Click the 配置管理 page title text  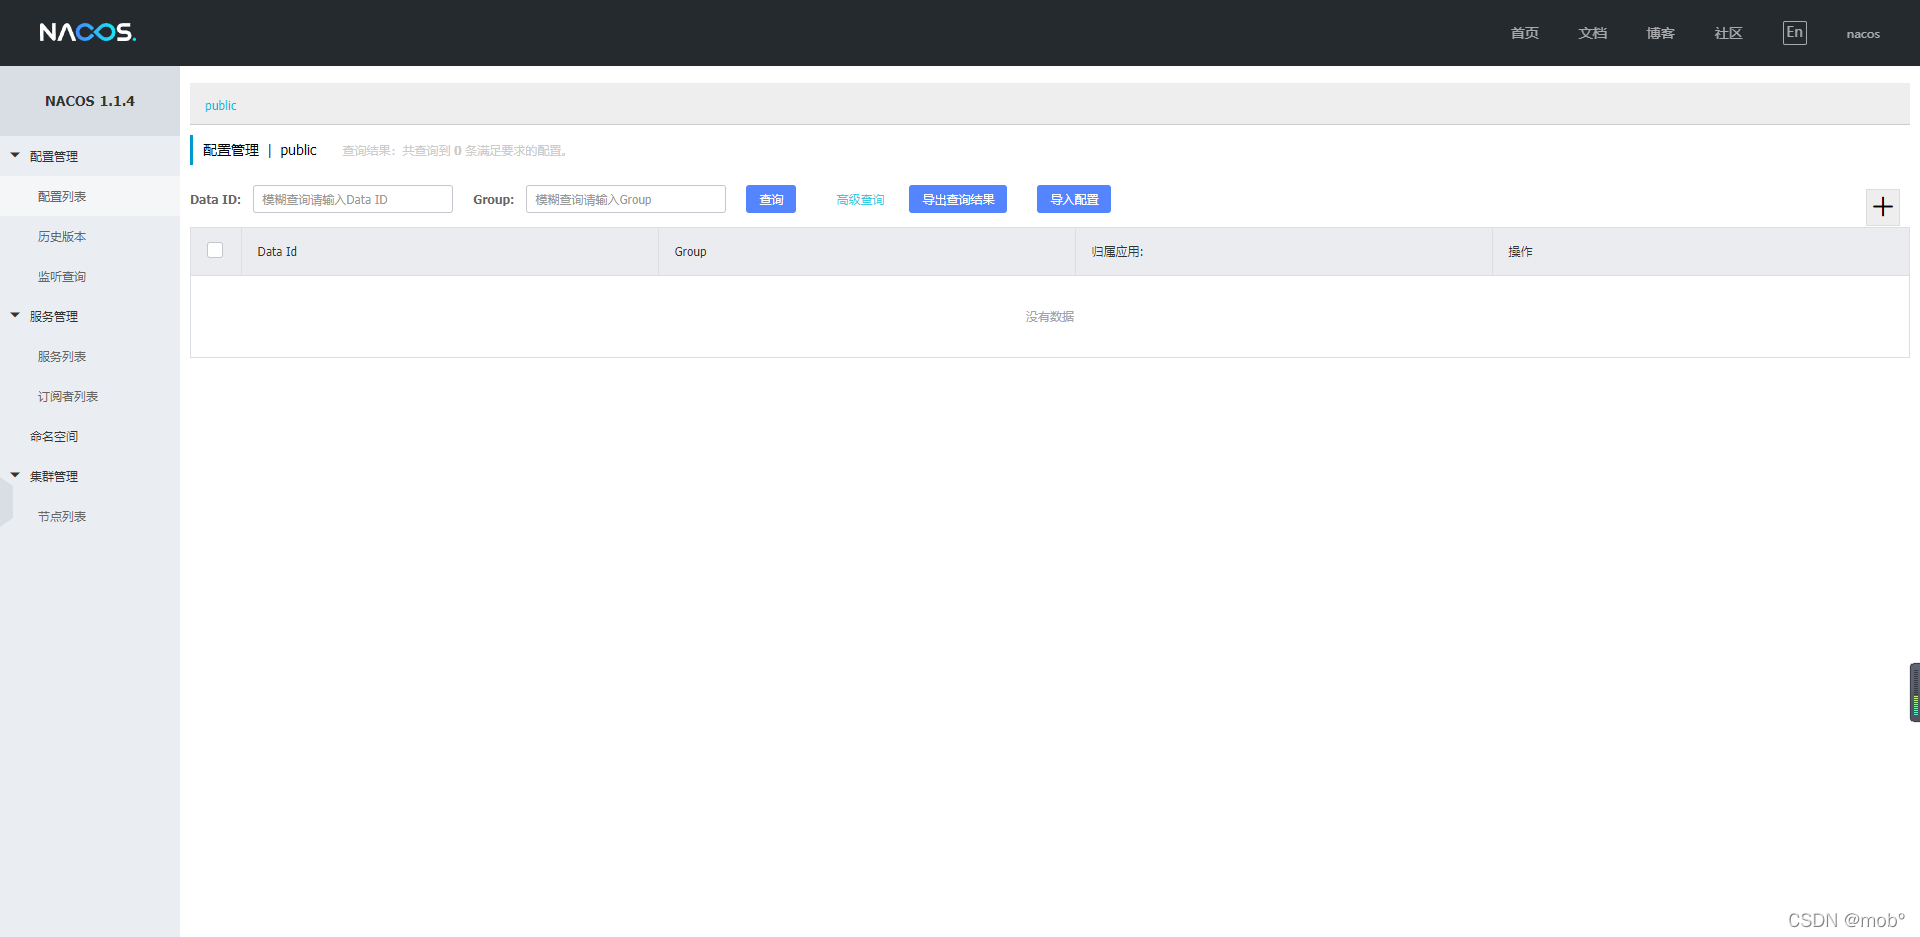pyautogui.click(x=231, y=150)
